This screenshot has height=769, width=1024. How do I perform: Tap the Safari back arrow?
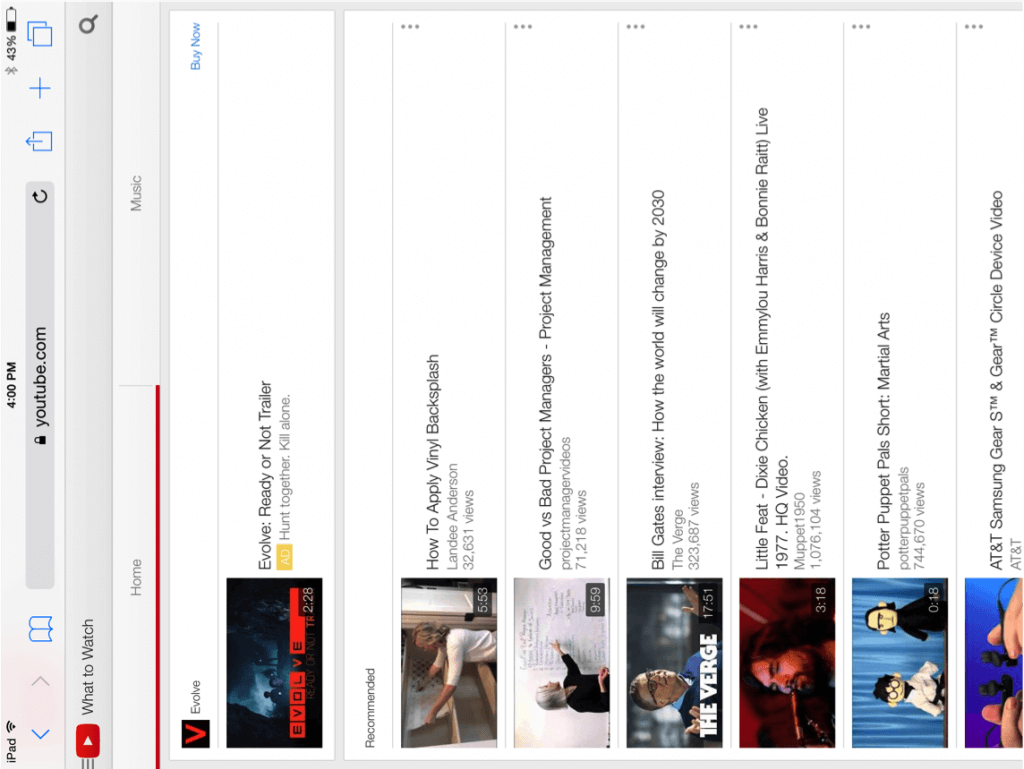pyautogui.click(x=40, y=734)
